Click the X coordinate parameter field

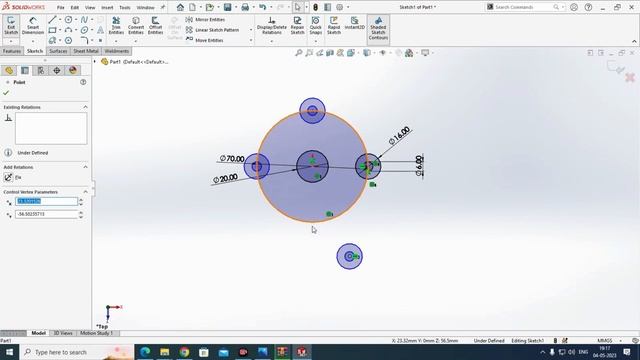click(x=46, y=201)
